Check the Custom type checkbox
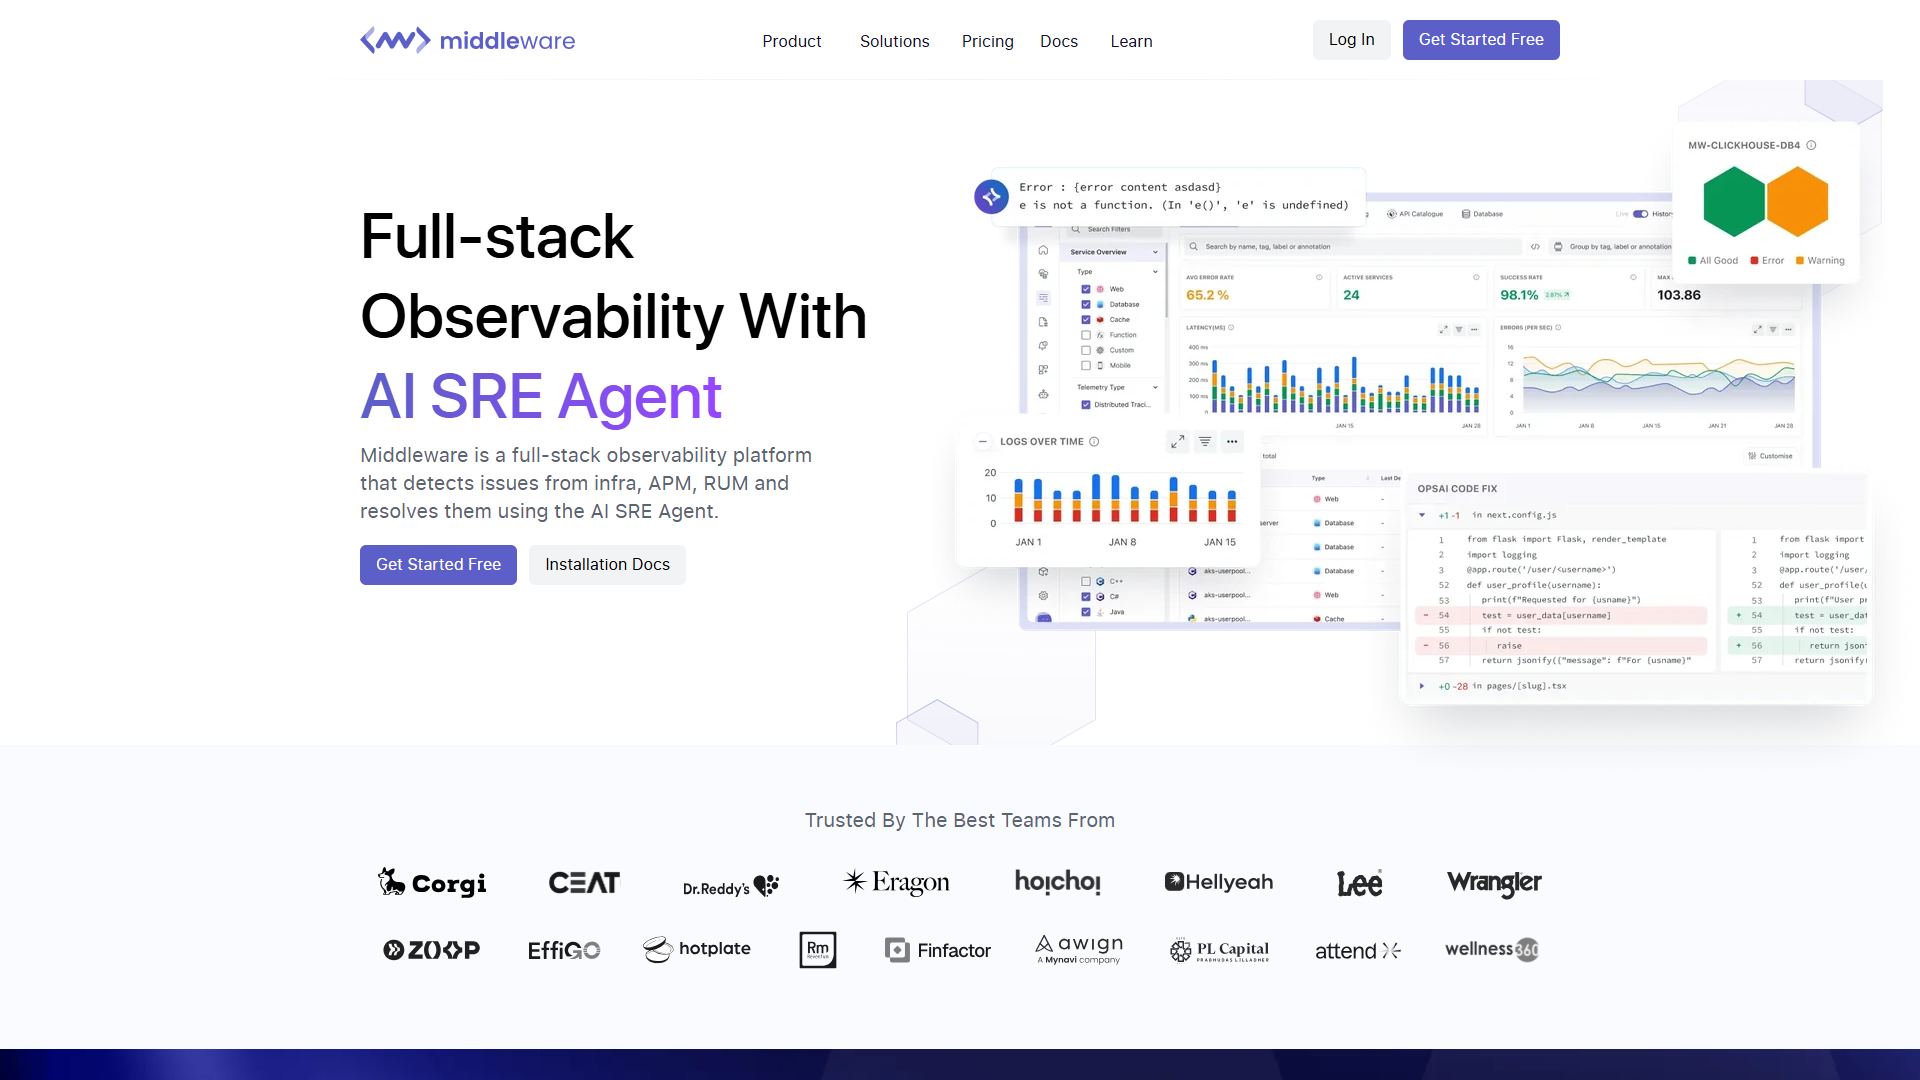The image size is (1920, 1080). (1086, 350)
